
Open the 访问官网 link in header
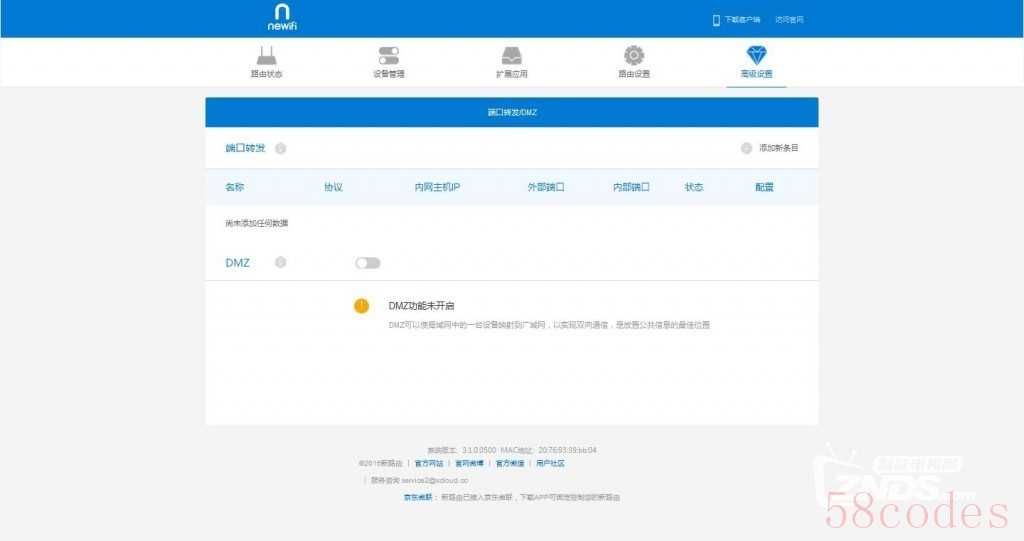coord(789,20)
